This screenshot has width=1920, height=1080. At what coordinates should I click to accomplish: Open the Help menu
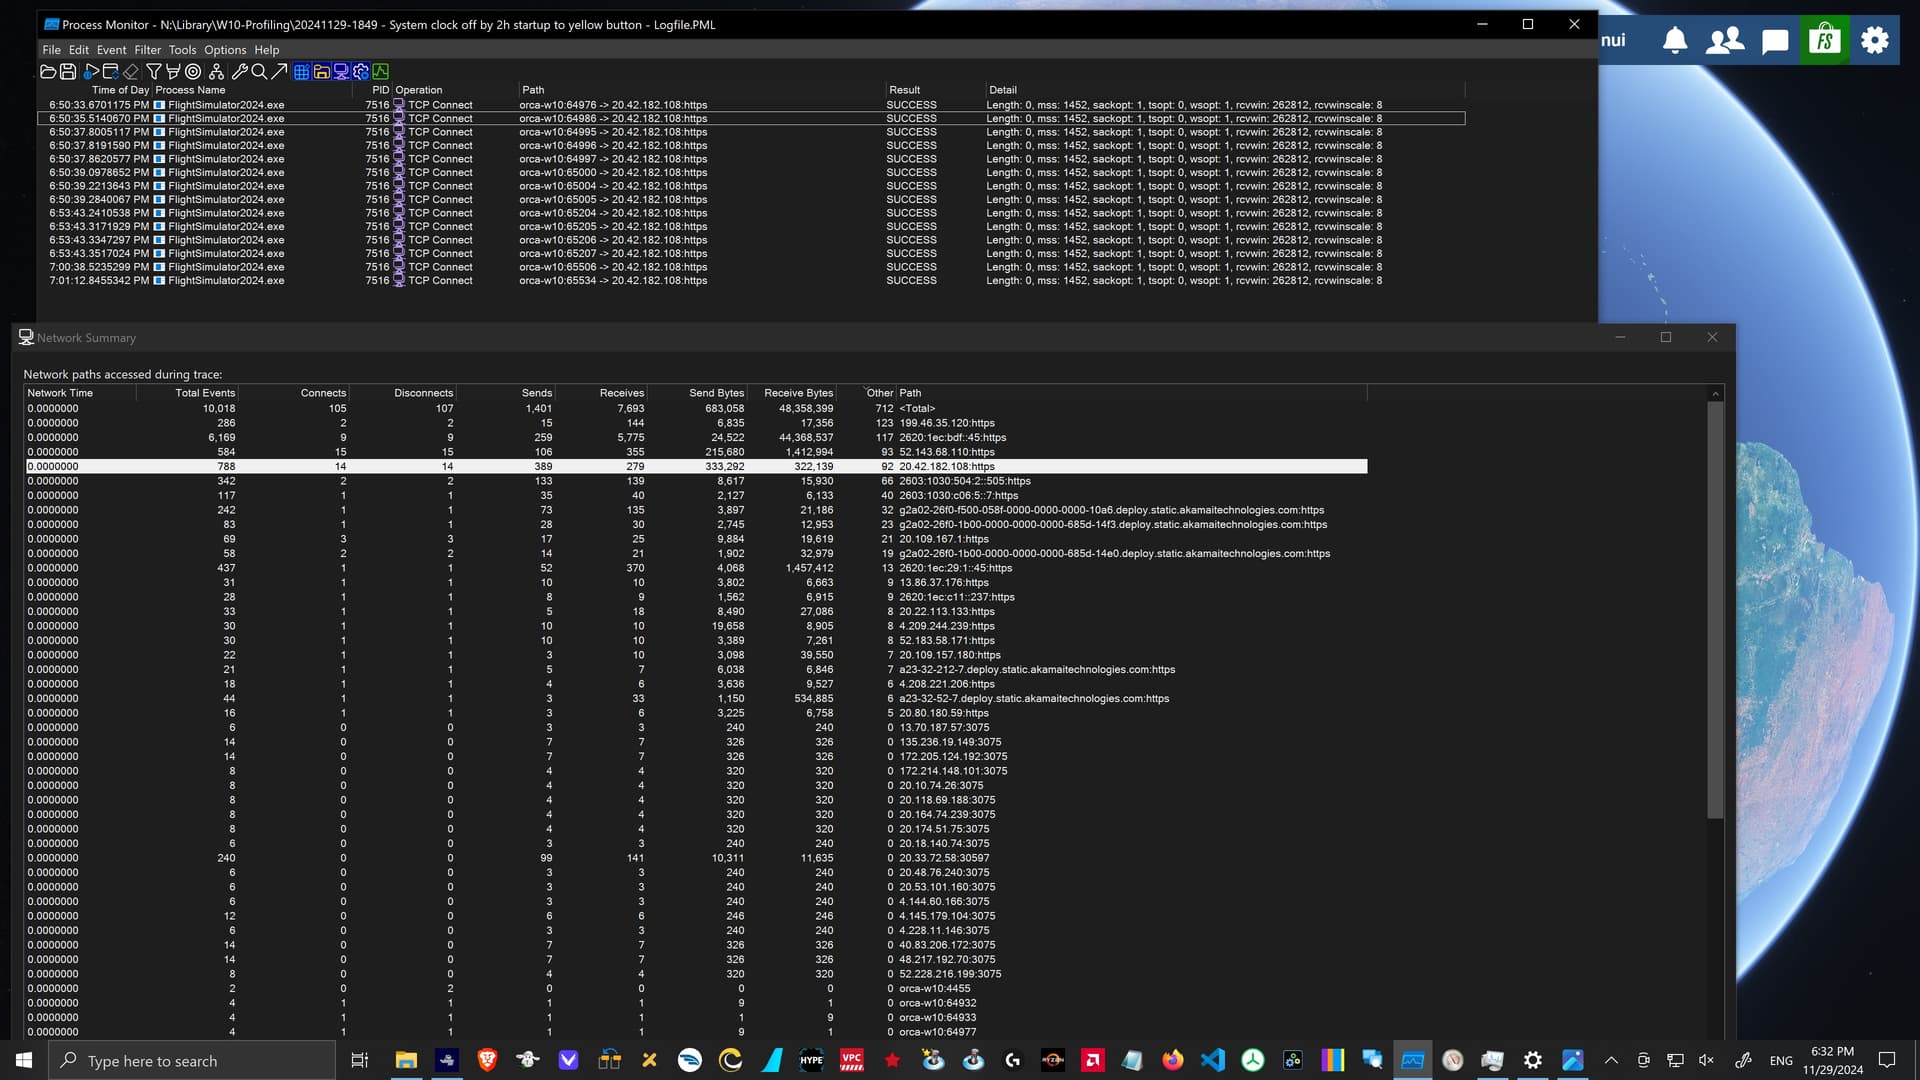[266, 49]
